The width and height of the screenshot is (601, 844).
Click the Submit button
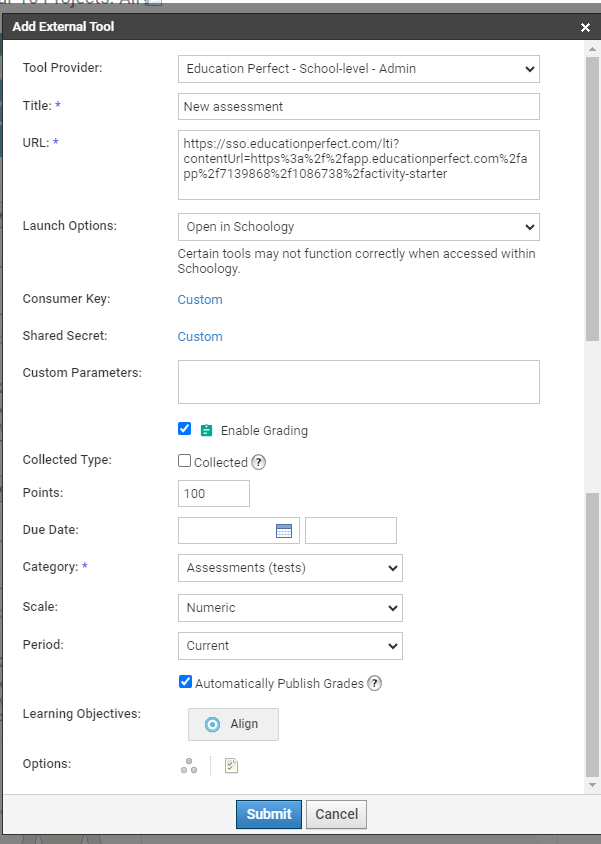(269, 814)
